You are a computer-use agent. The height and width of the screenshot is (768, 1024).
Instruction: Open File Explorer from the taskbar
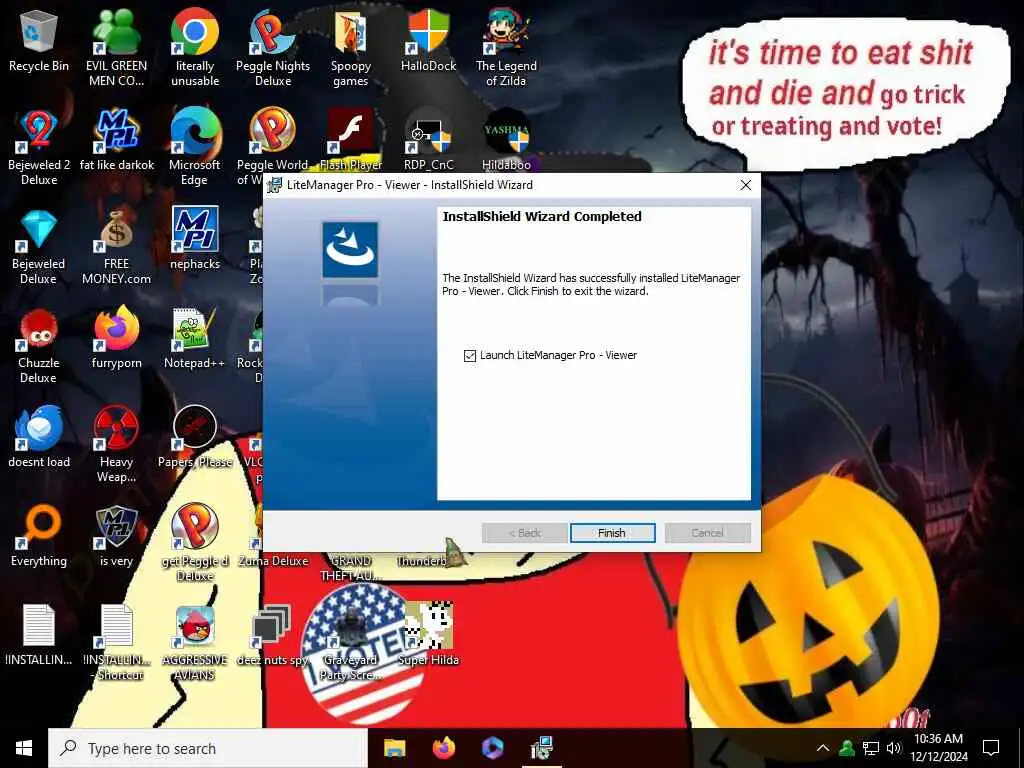pos(394,748)
